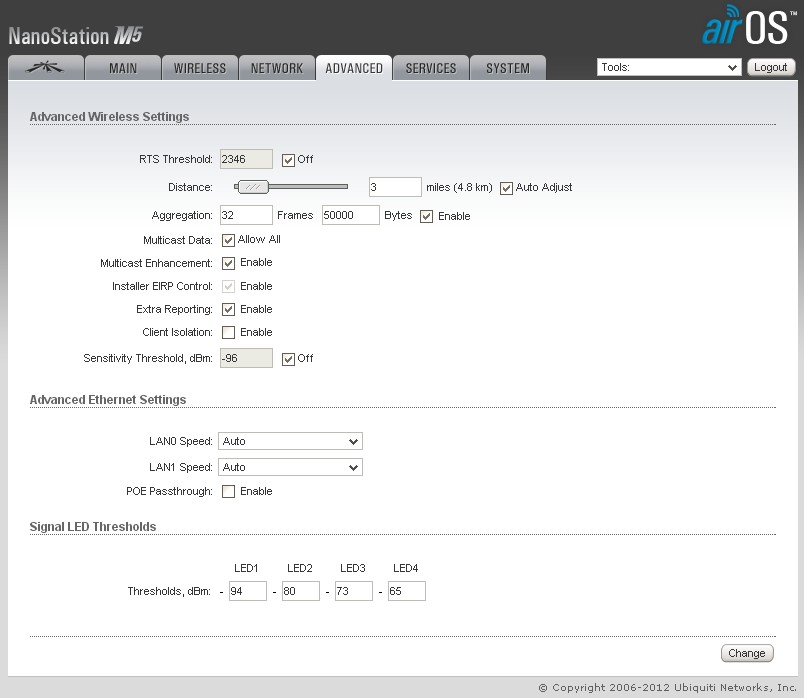Select the ADVANCED tab
804x698 pixels.
(354, 68)
